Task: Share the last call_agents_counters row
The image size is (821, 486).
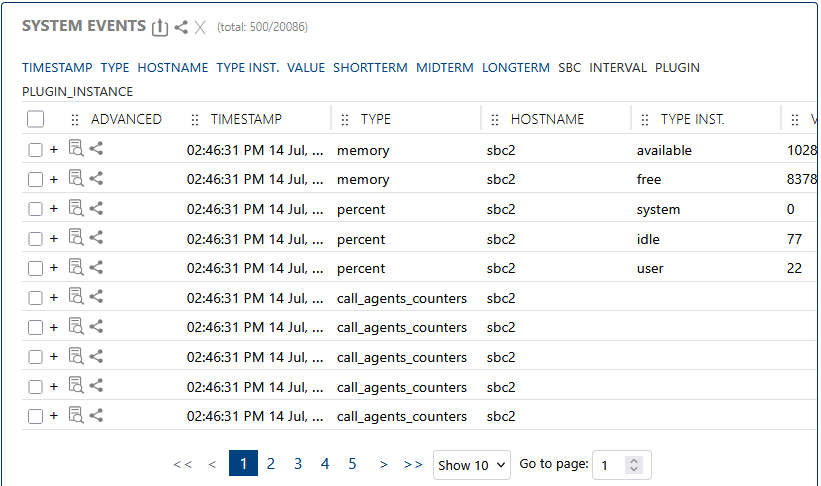Action: [96, 416]
